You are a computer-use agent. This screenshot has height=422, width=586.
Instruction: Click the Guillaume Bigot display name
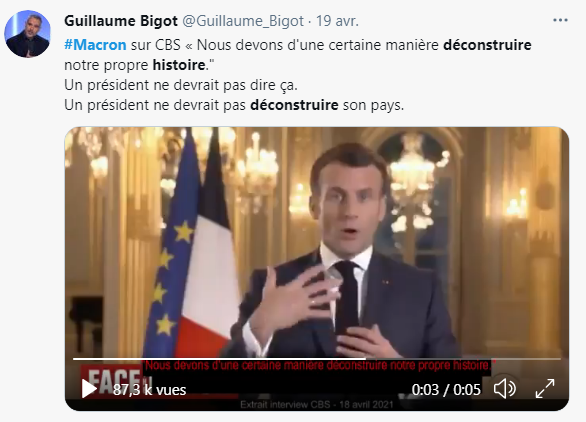121,21
